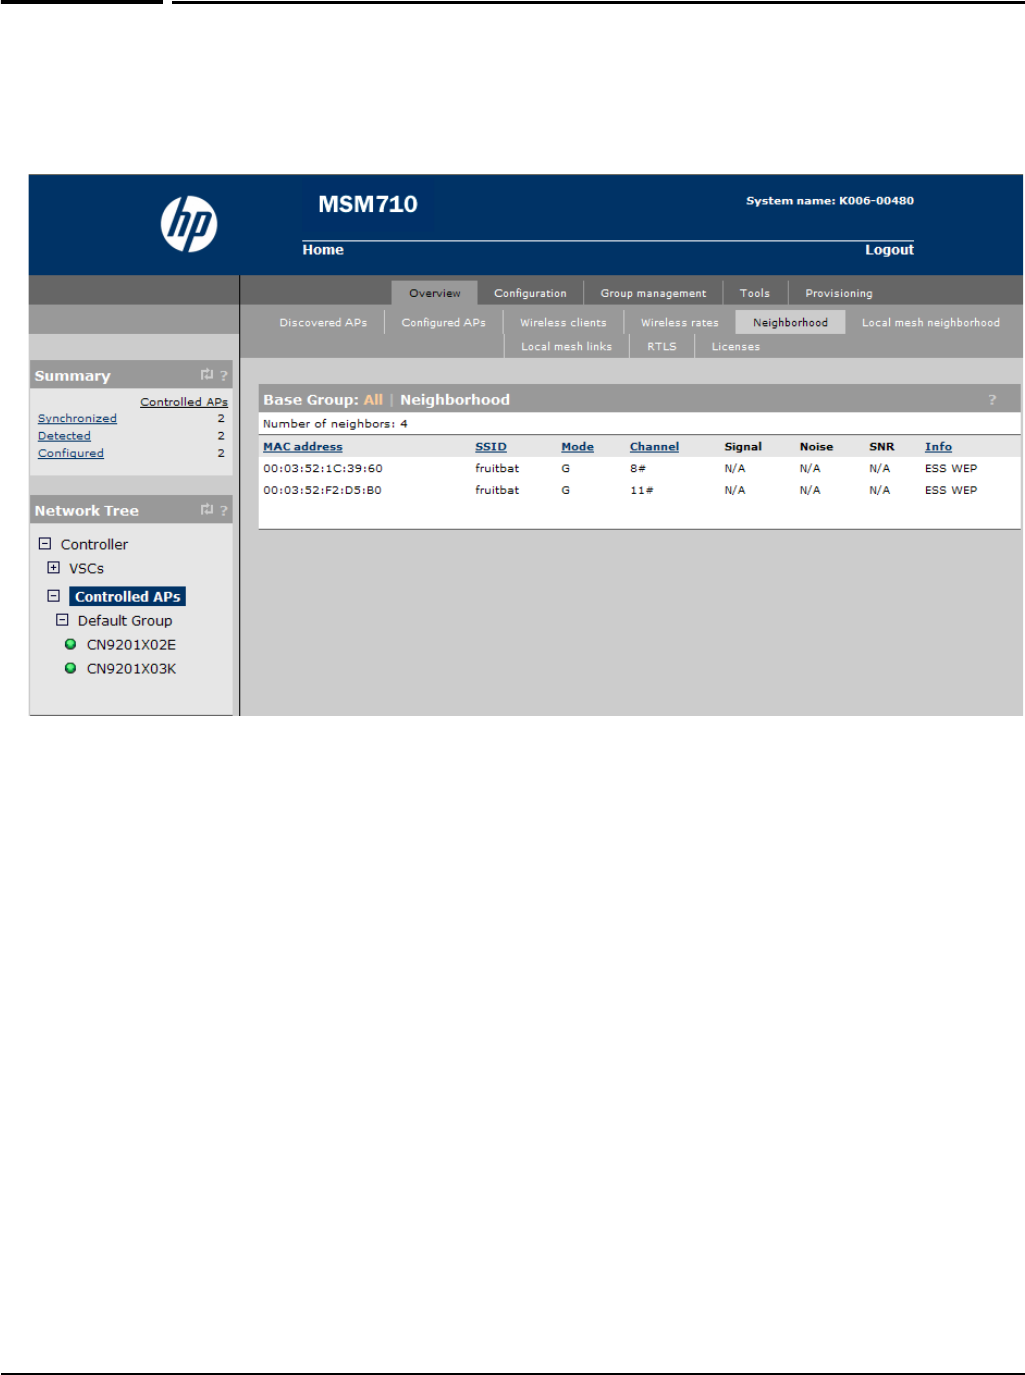This screenshot has width=1025, height=1375.
Task: Open the Detected APs link
Action: pos(64,436)
